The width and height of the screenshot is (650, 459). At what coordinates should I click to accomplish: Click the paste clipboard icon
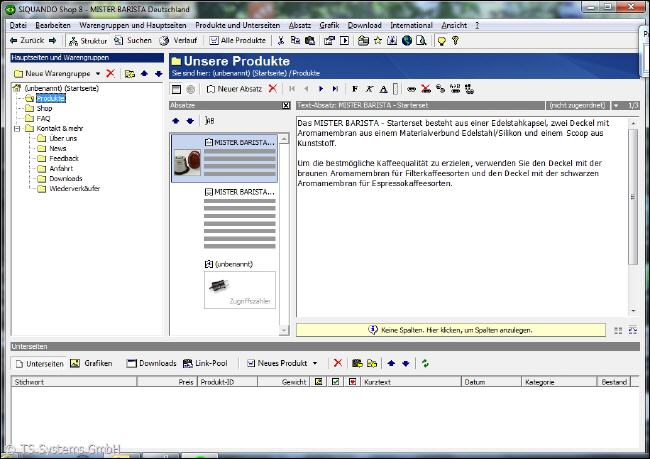pos(310,41)
